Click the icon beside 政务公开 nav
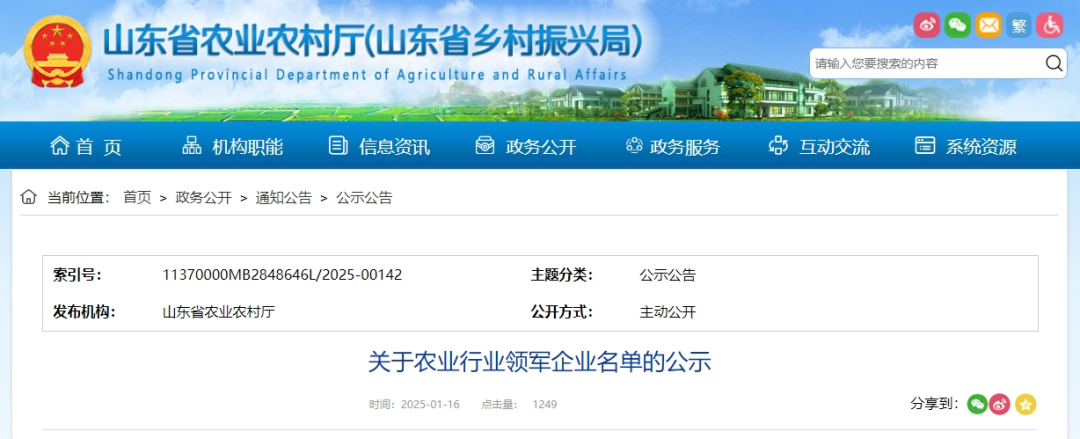 pos(486,145)
